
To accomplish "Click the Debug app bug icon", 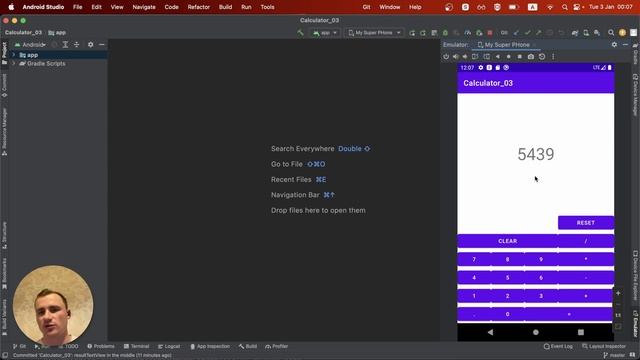I will (445, 33).
